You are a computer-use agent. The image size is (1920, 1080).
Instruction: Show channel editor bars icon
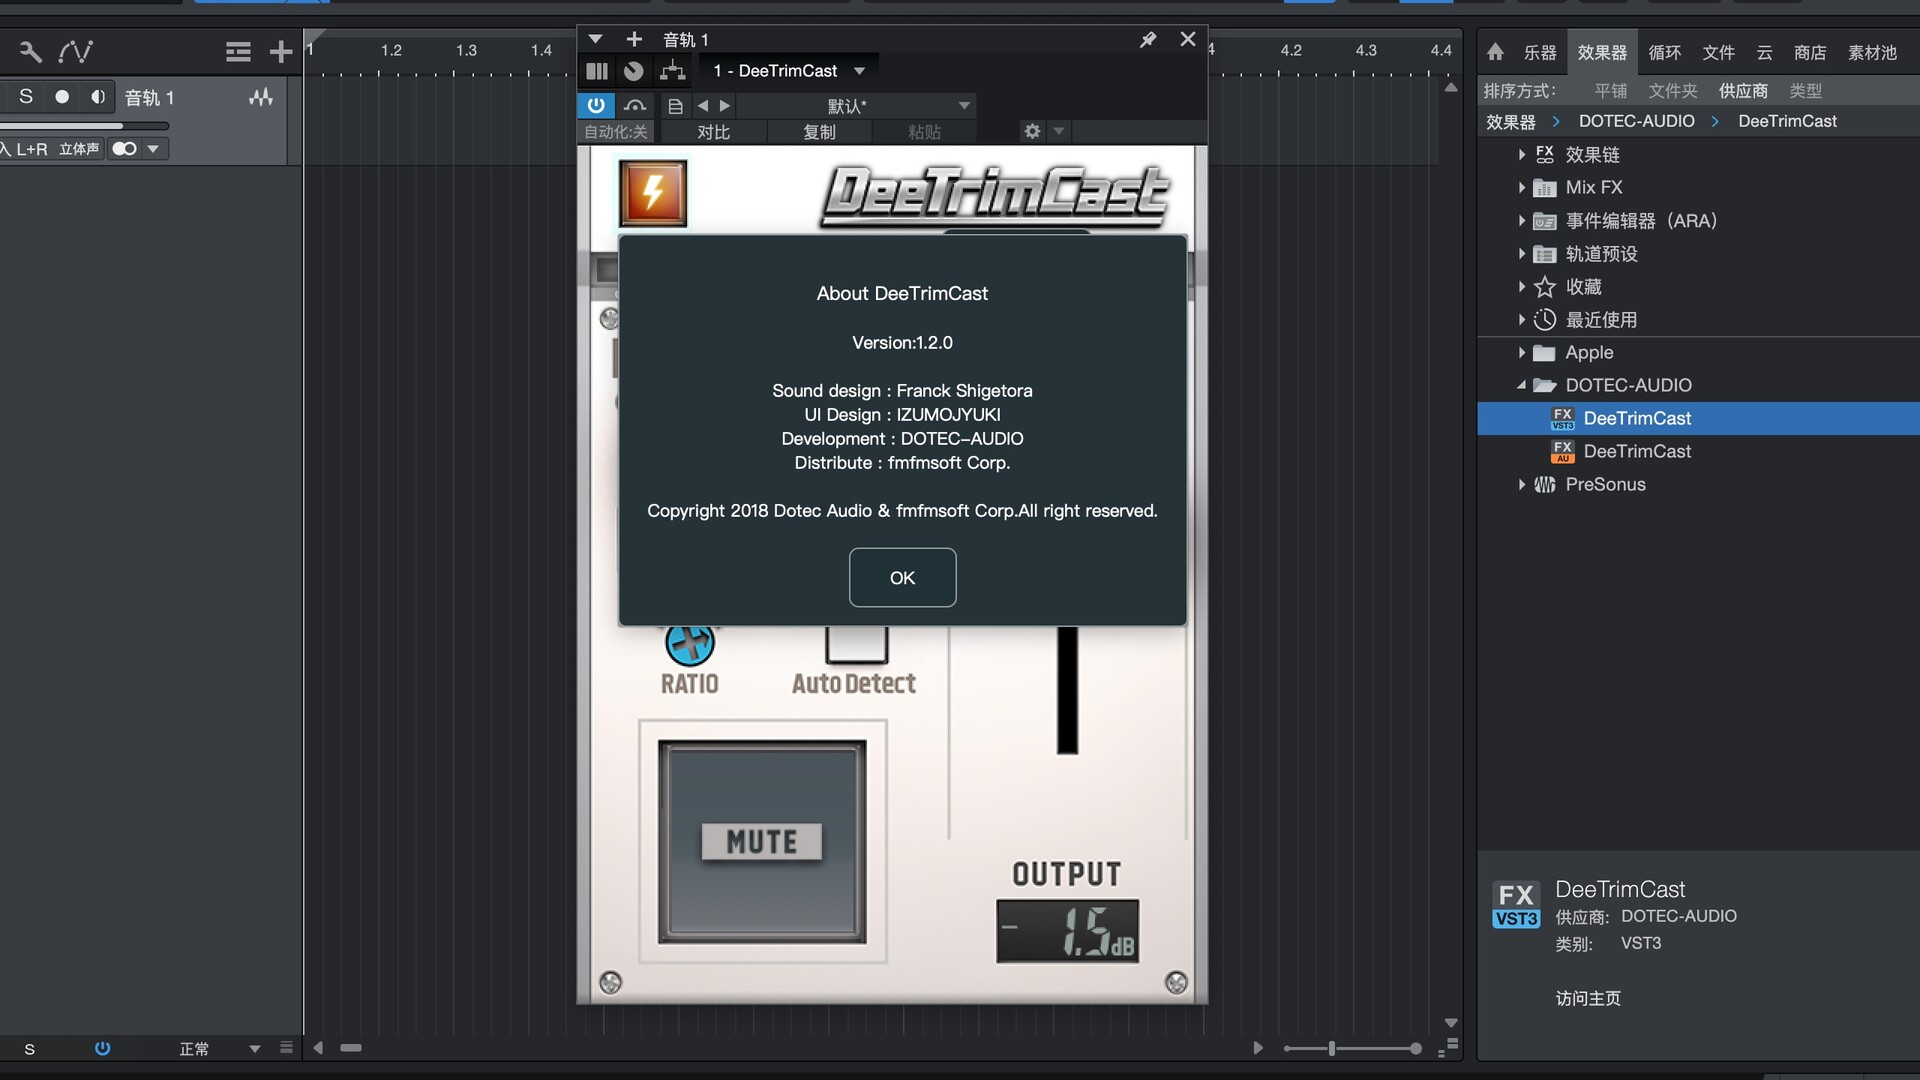point(597,71)
